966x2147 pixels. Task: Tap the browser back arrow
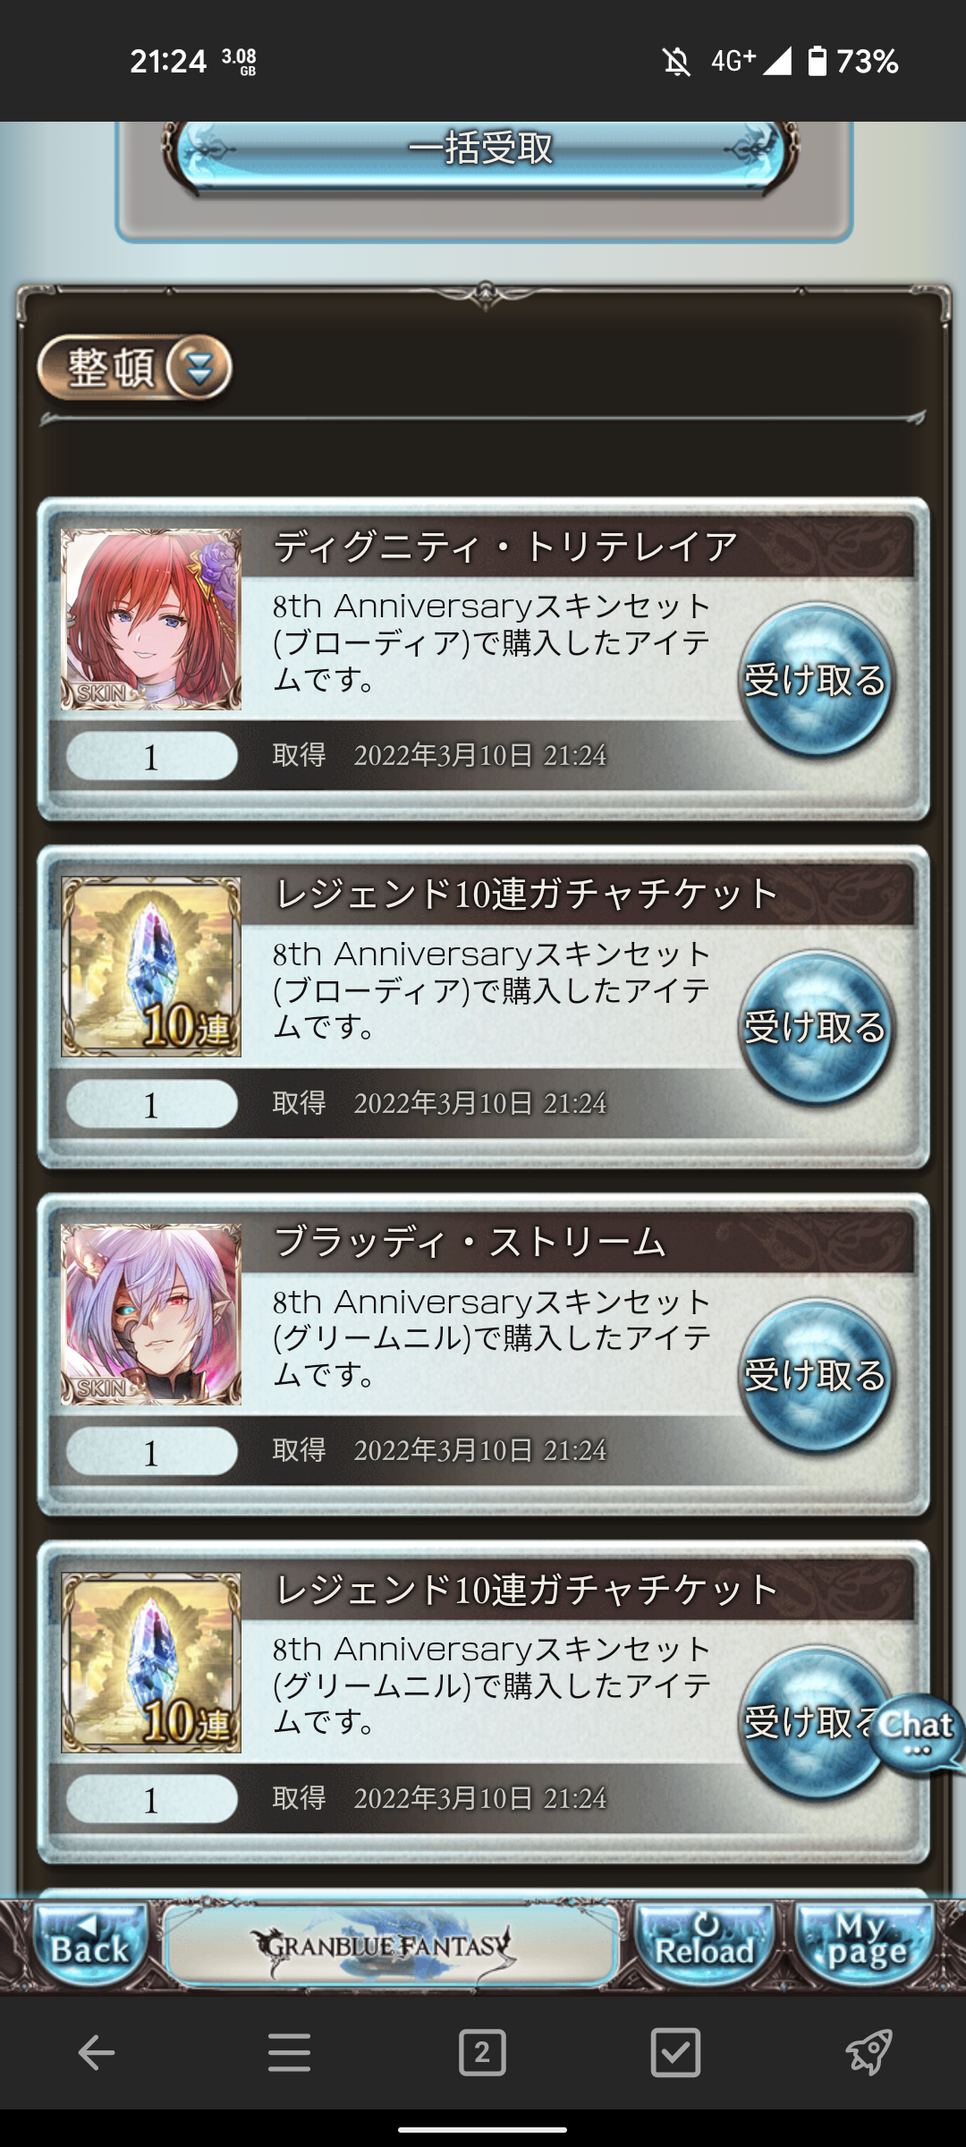pyautogui.click(x=96, y=2053)
